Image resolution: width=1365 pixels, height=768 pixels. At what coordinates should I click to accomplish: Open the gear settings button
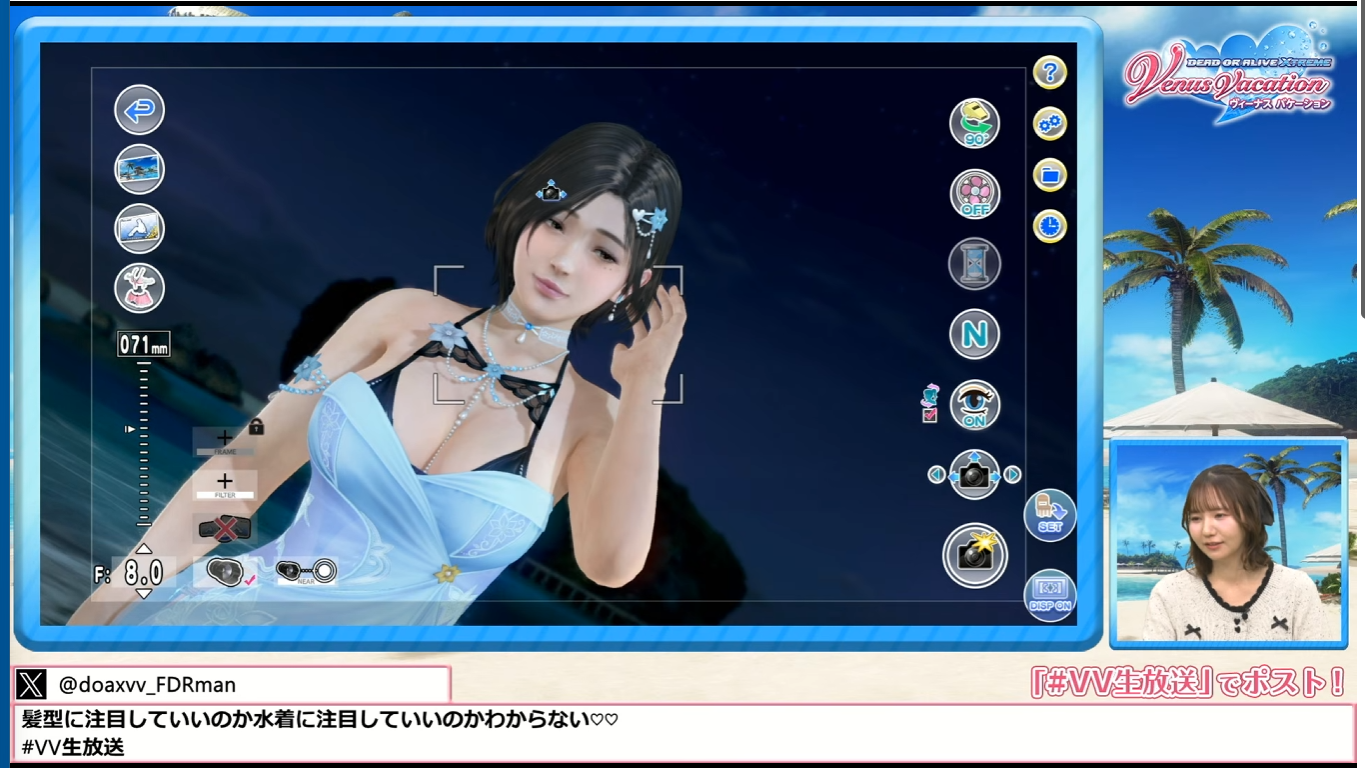point(1049,124)
